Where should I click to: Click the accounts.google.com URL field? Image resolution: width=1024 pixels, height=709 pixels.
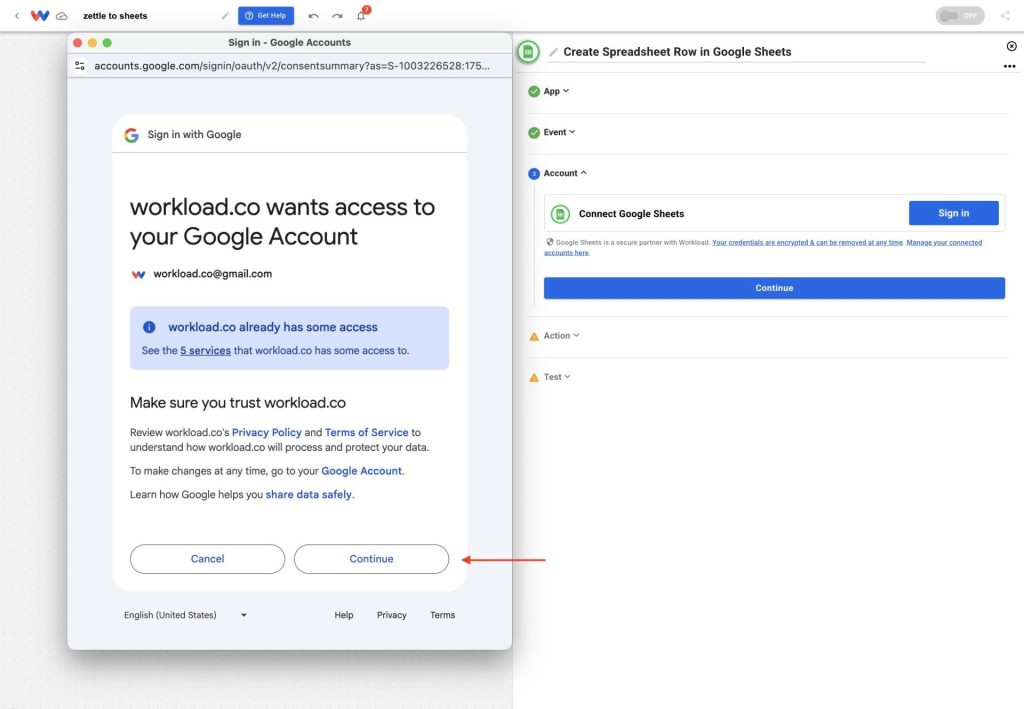[x=292, y=66]
